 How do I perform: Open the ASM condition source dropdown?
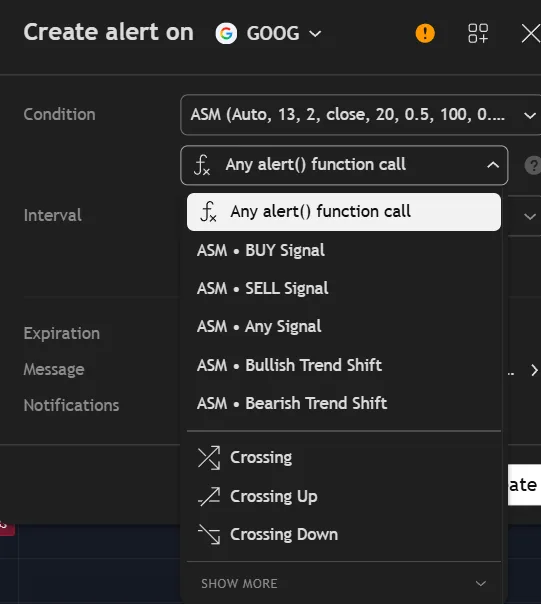[x=361, y=115]
